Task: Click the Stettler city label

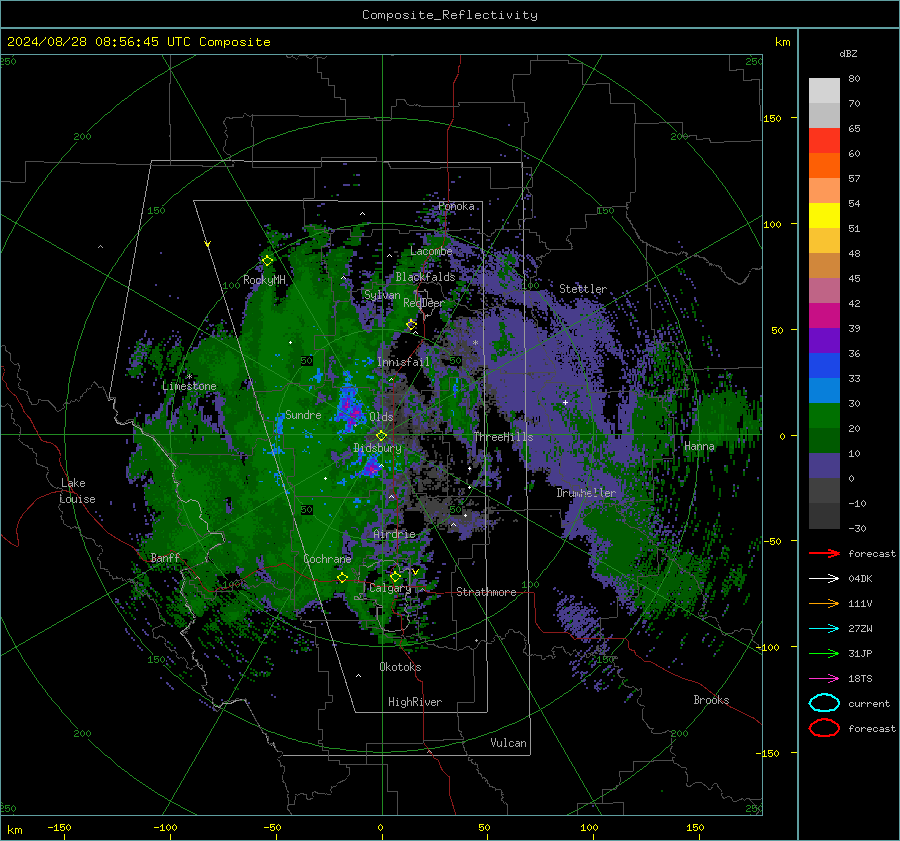Action: (x=583, y=289)
